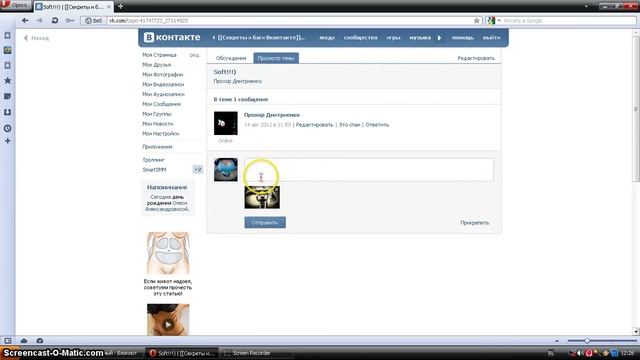Screen dimensions: 640x360
Task: Open the Opera menu button
Action: pyautogui.click(x=15, y=6)
